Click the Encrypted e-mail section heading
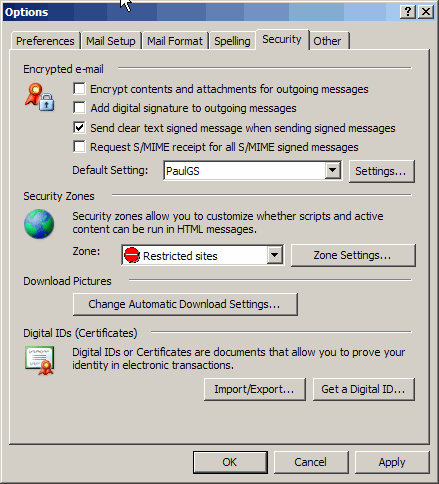439x484 pixels. (x=63, y=69)
